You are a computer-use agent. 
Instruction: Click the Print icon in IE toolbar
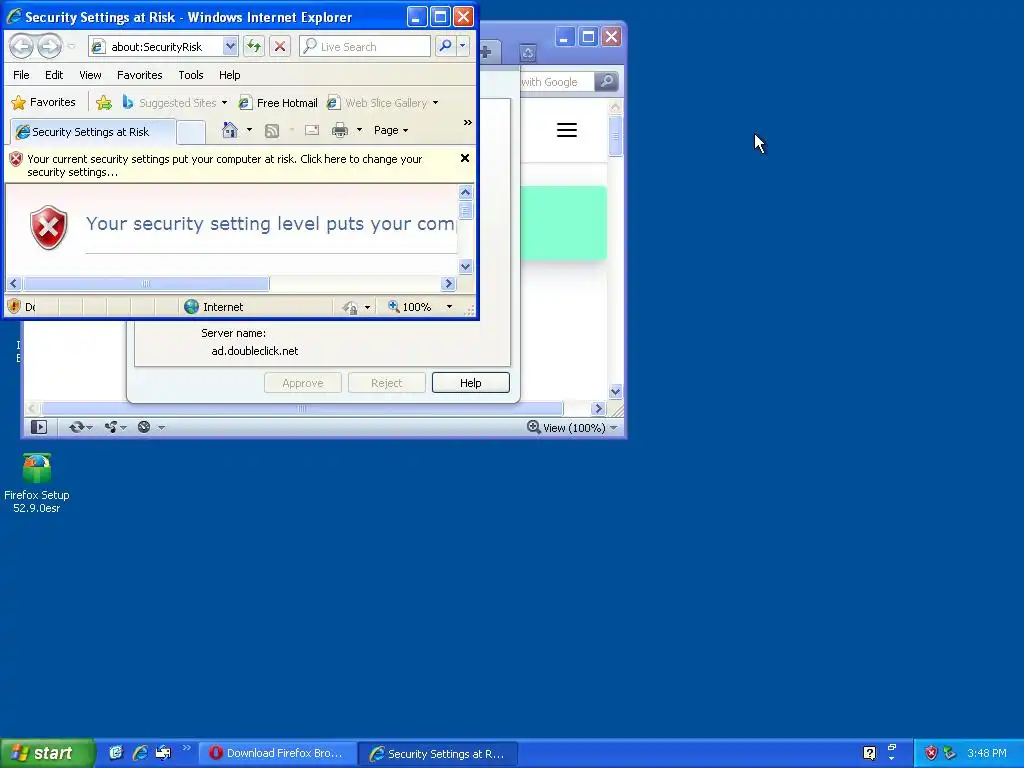pyautogui.click(x=340, y=131)
